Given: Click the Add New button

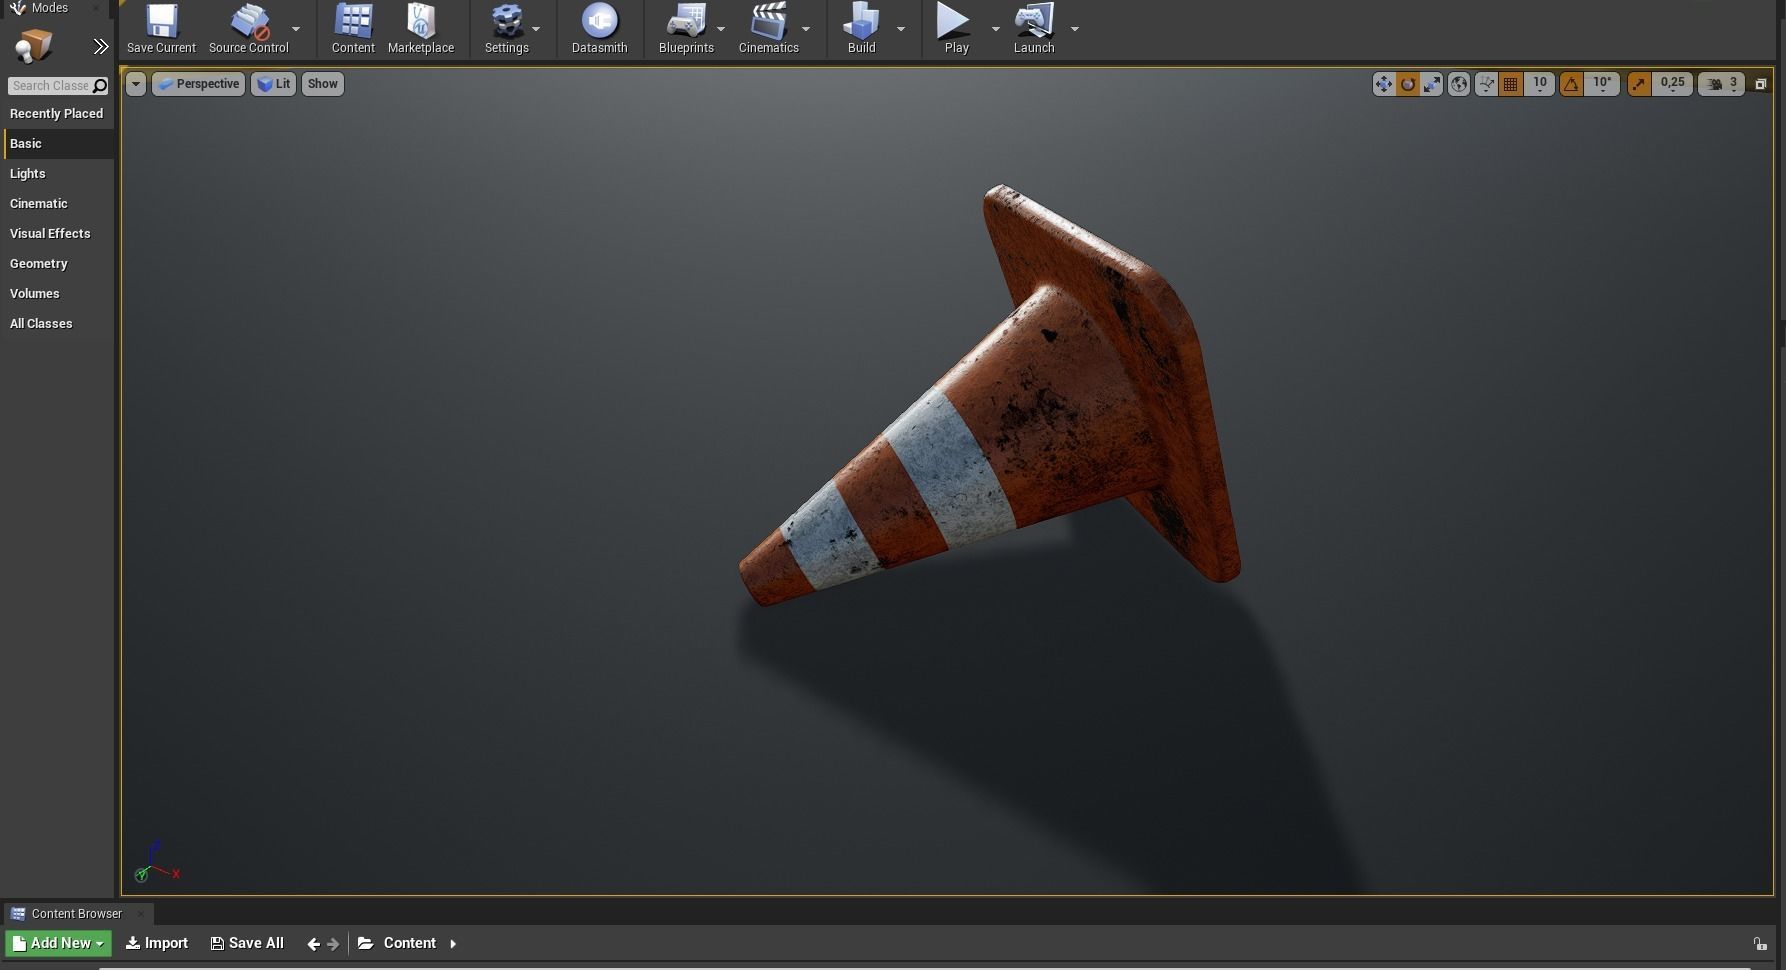Looking at the screenshot, I should tap(59, 944).
